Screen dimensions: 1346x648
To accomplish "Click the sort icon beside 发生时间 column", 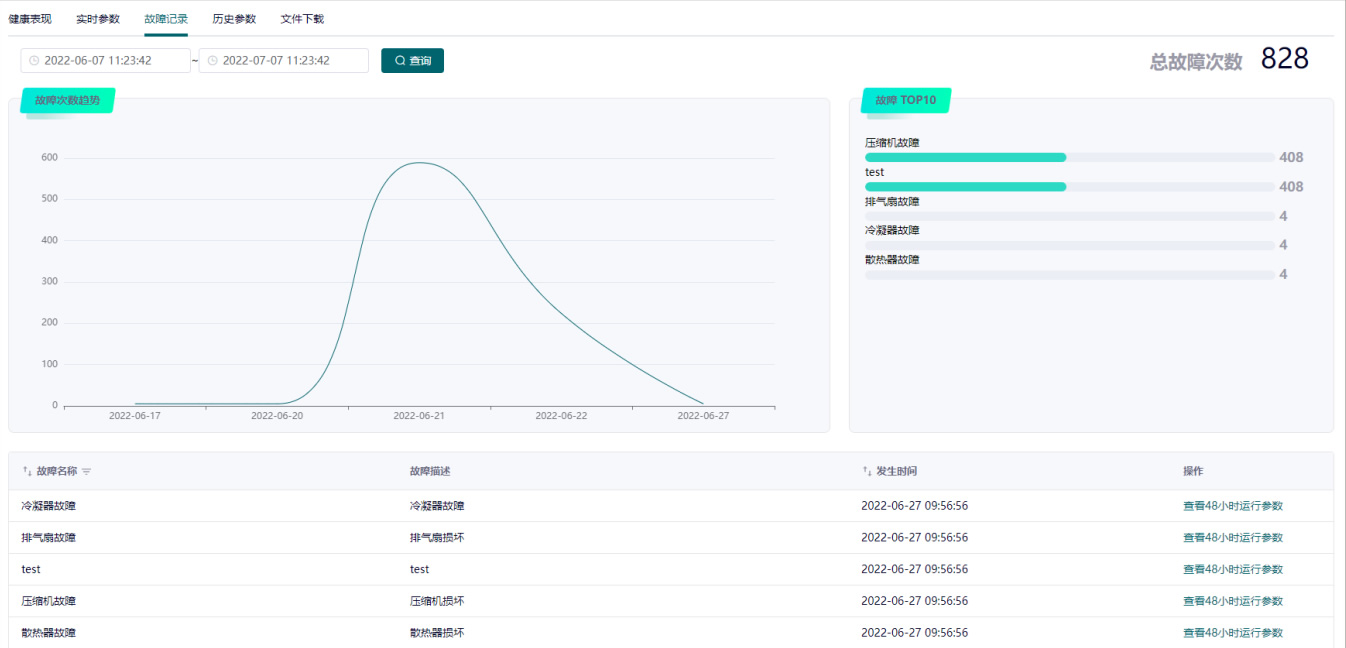I will coord(867,471).
